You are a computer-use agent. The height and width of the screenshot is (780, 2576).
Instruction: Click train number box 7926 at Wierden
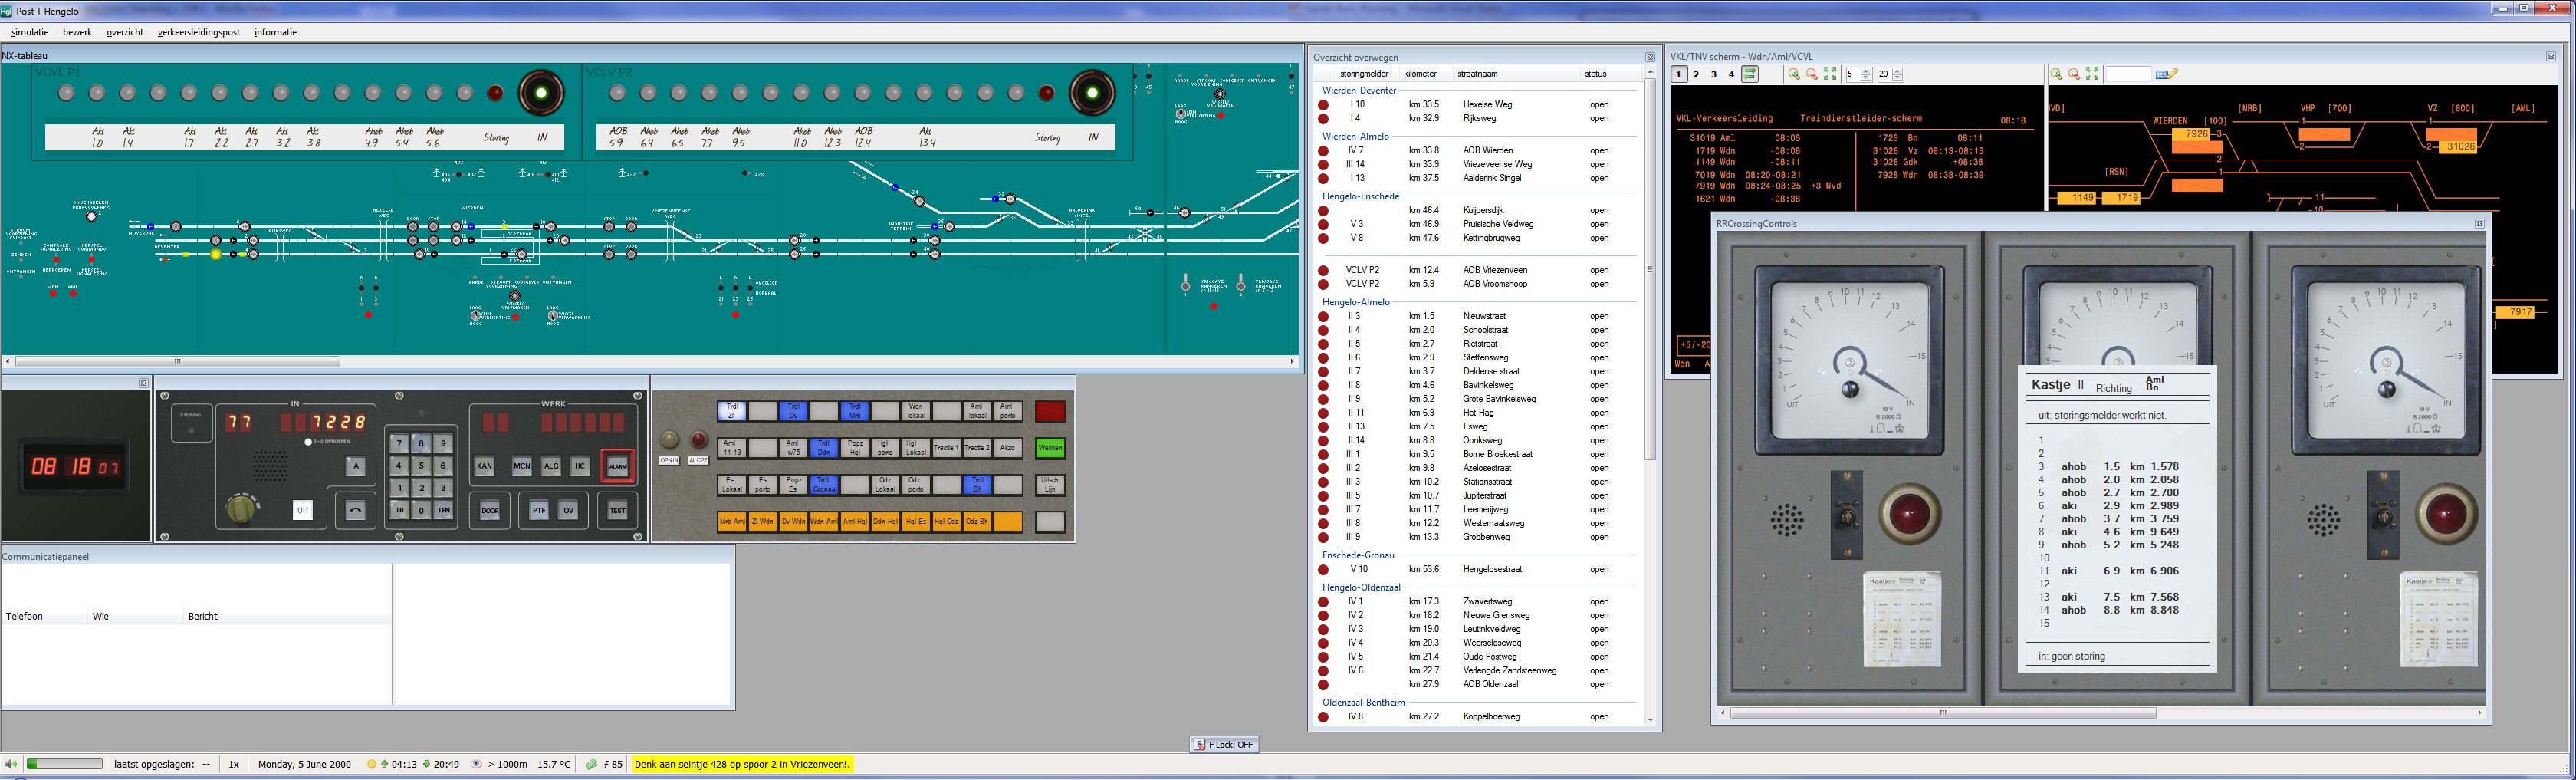click(2197, 134)
